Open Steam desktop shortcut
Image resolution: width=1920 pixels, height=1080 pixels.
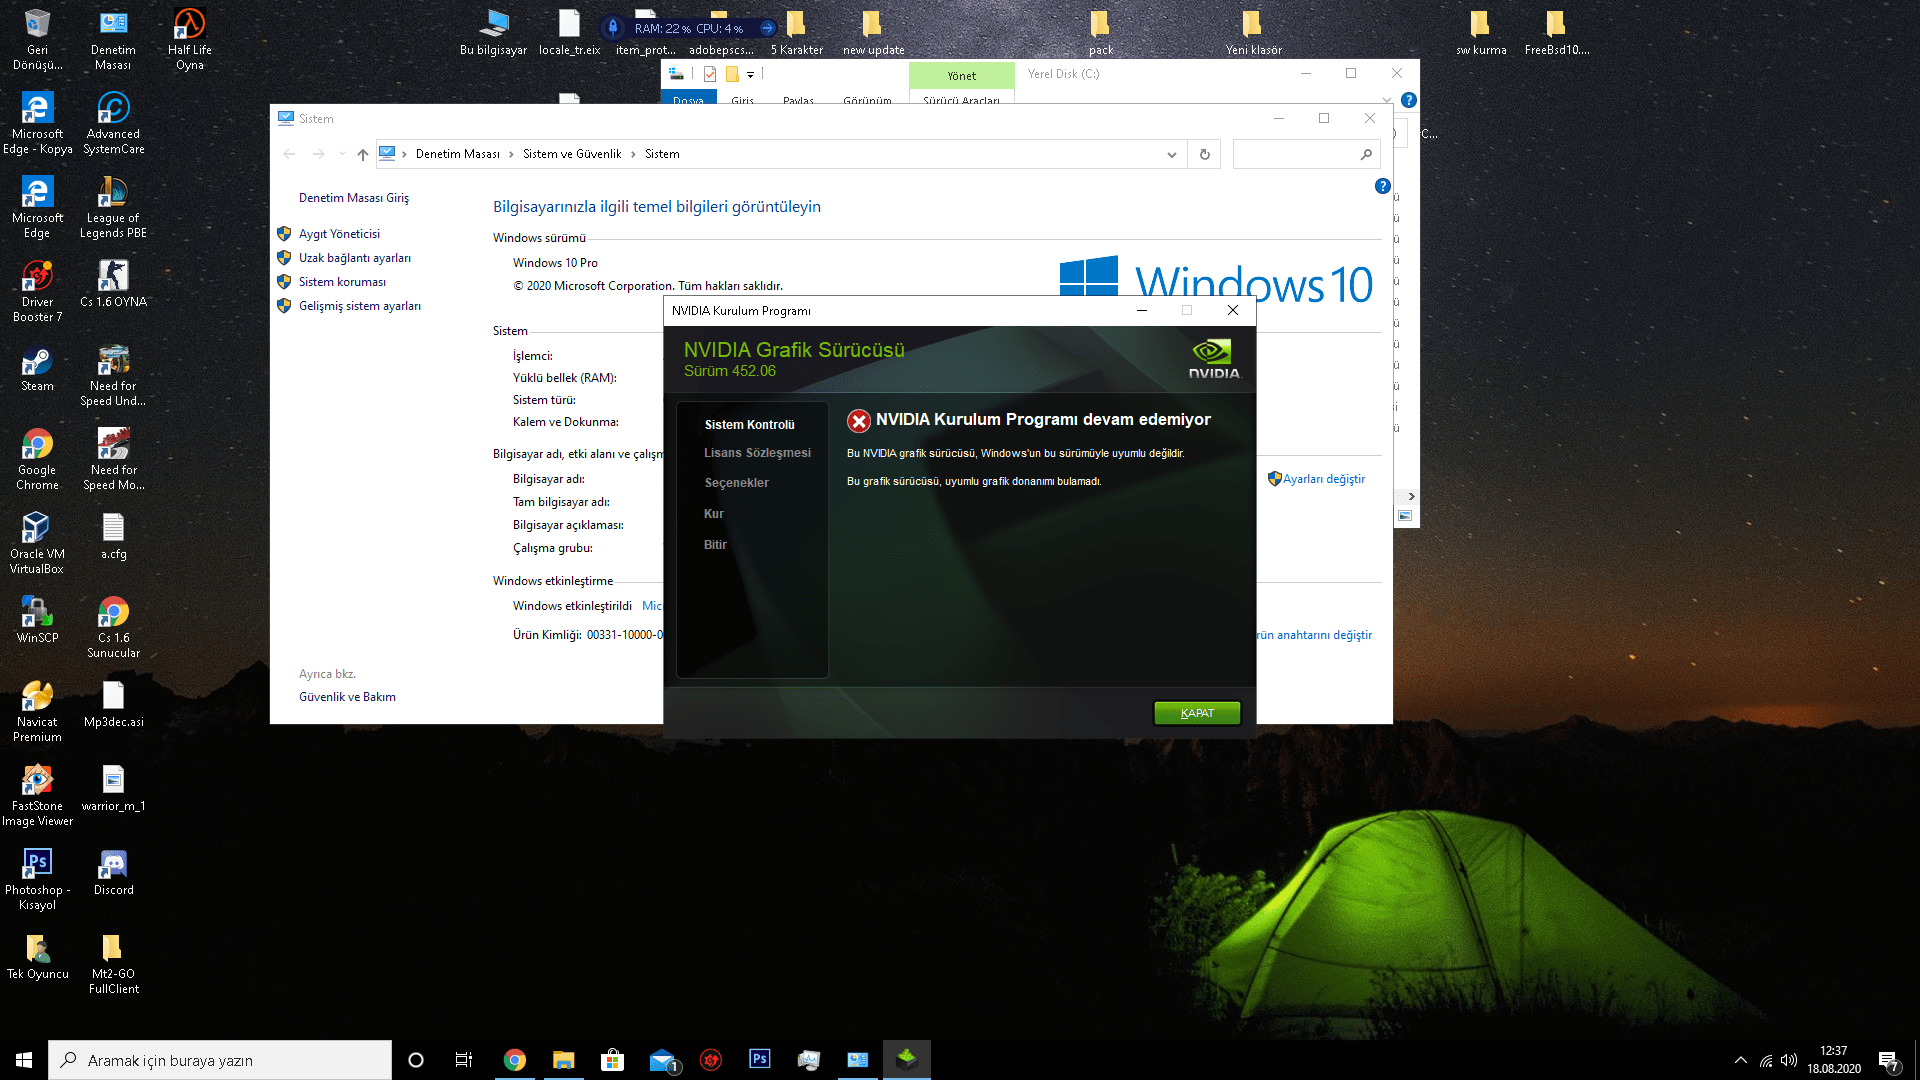37,368
